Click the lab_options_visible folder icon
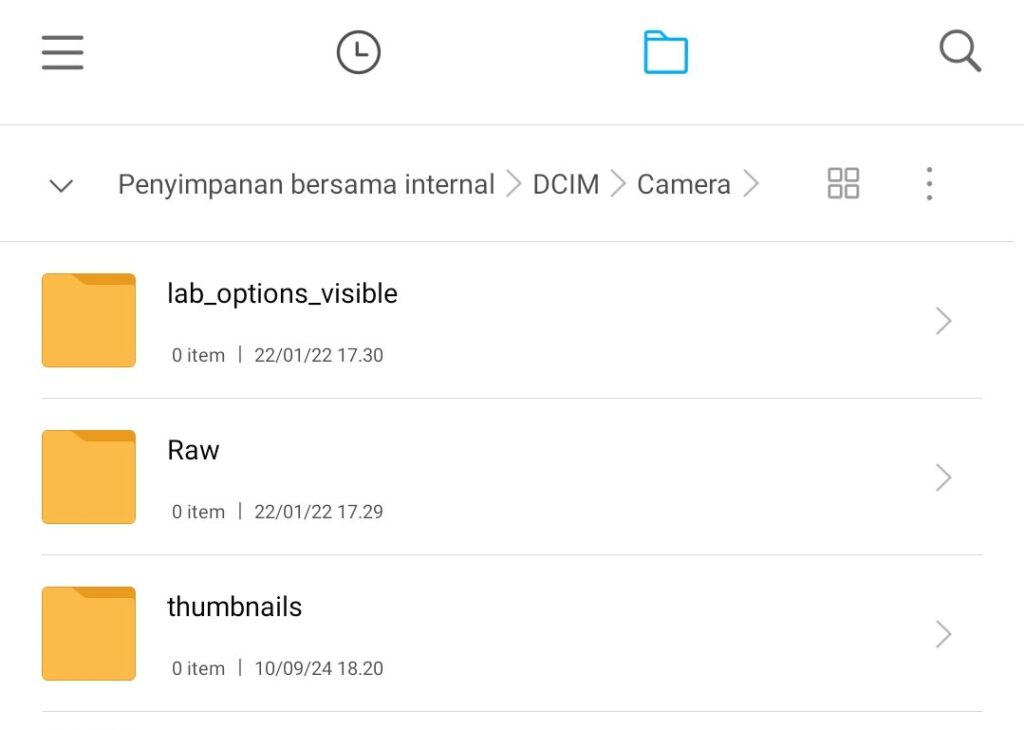1024x730 pixels. (89, 320)
